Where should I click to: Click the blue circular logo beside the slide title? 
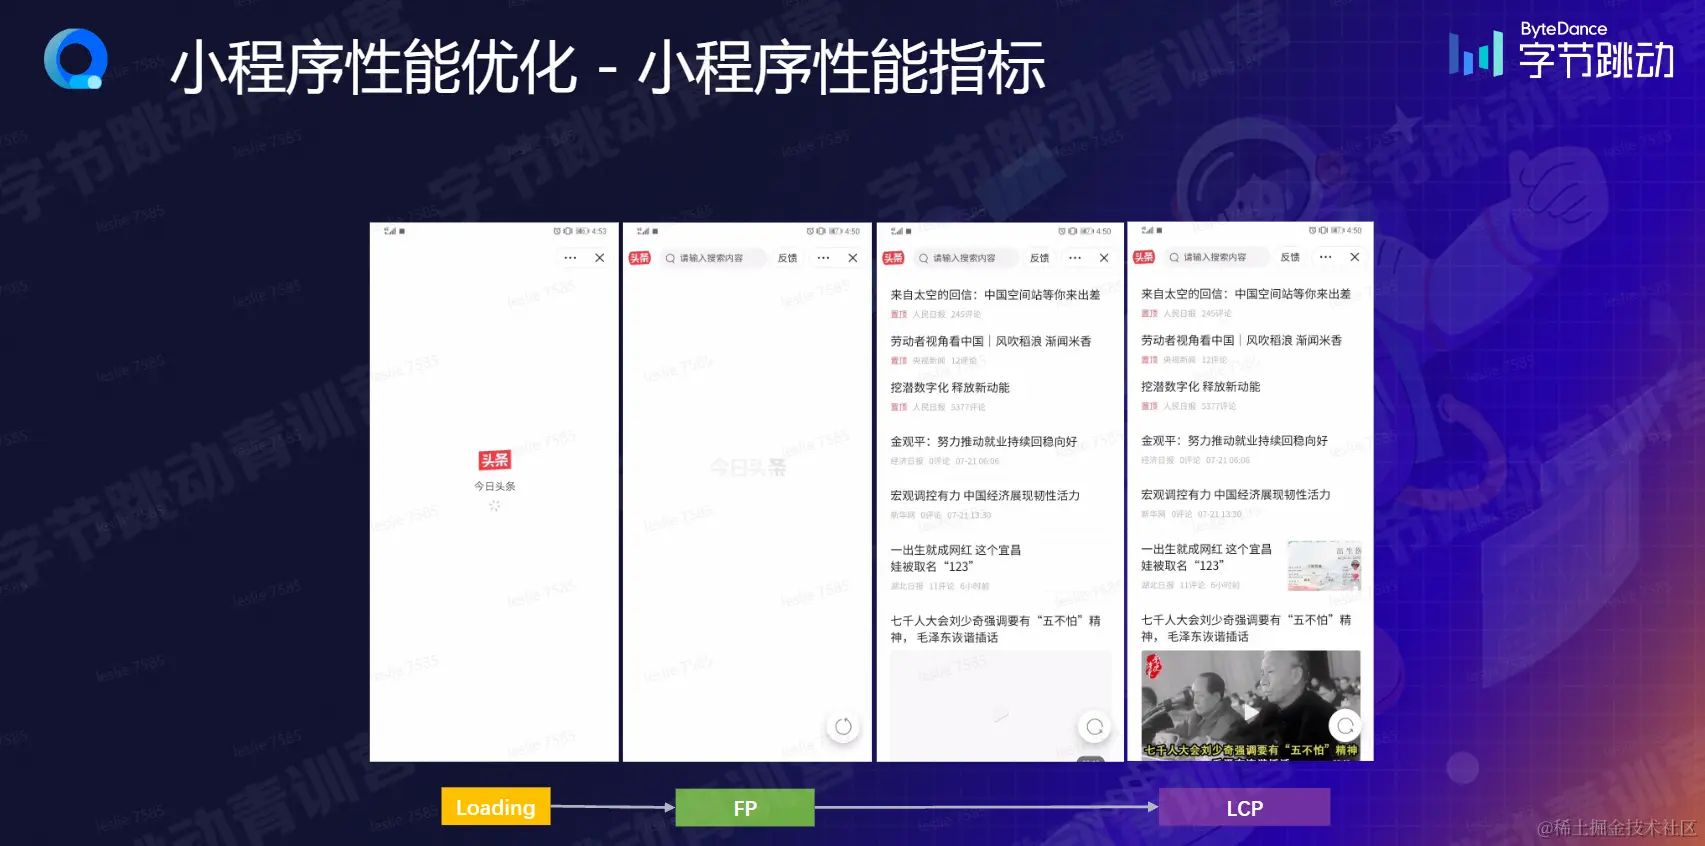(x=76, y=59)
